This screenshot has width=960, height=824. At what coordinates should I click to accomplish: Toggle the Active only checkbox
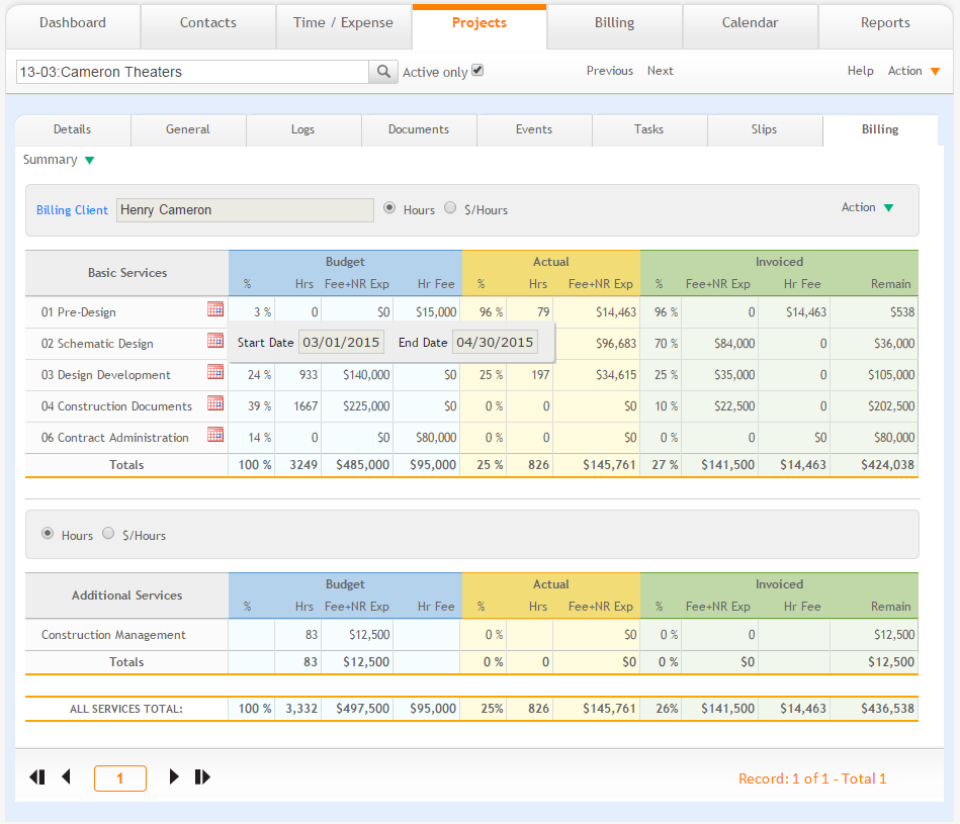(478, 70)
